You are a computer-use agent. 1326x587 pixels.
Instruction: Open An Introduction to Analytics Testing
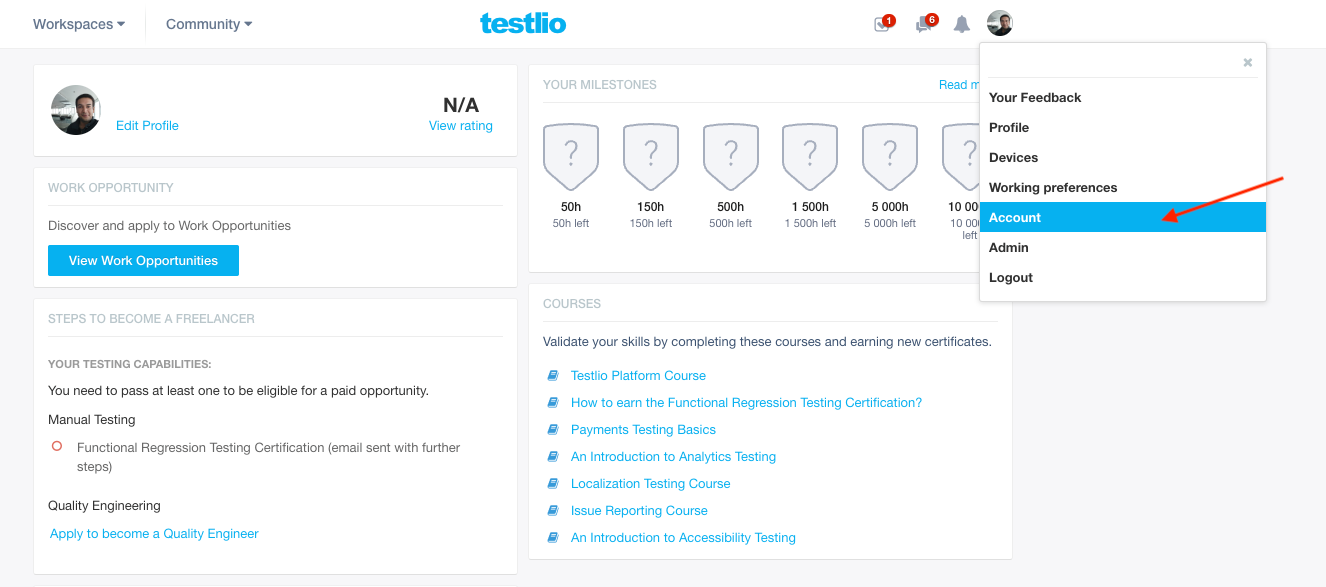(673, 456)
